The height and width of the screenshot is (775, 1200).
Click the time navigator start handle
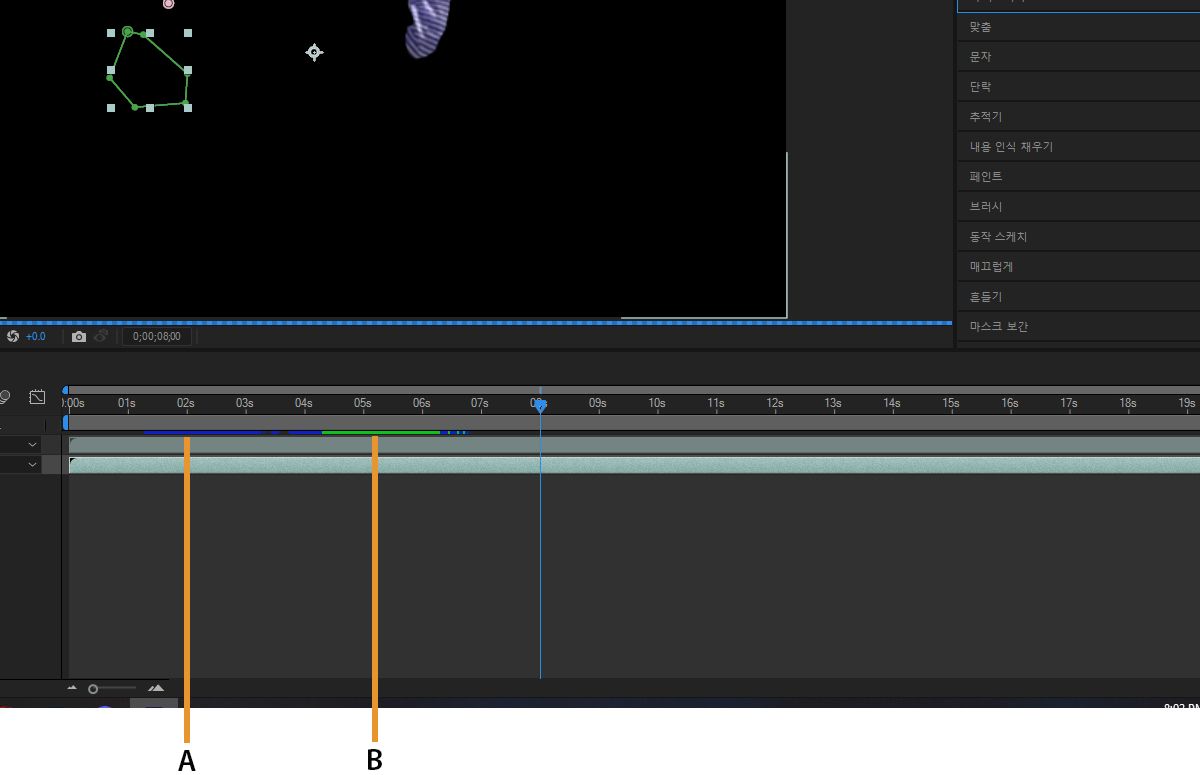coord(66,390)
